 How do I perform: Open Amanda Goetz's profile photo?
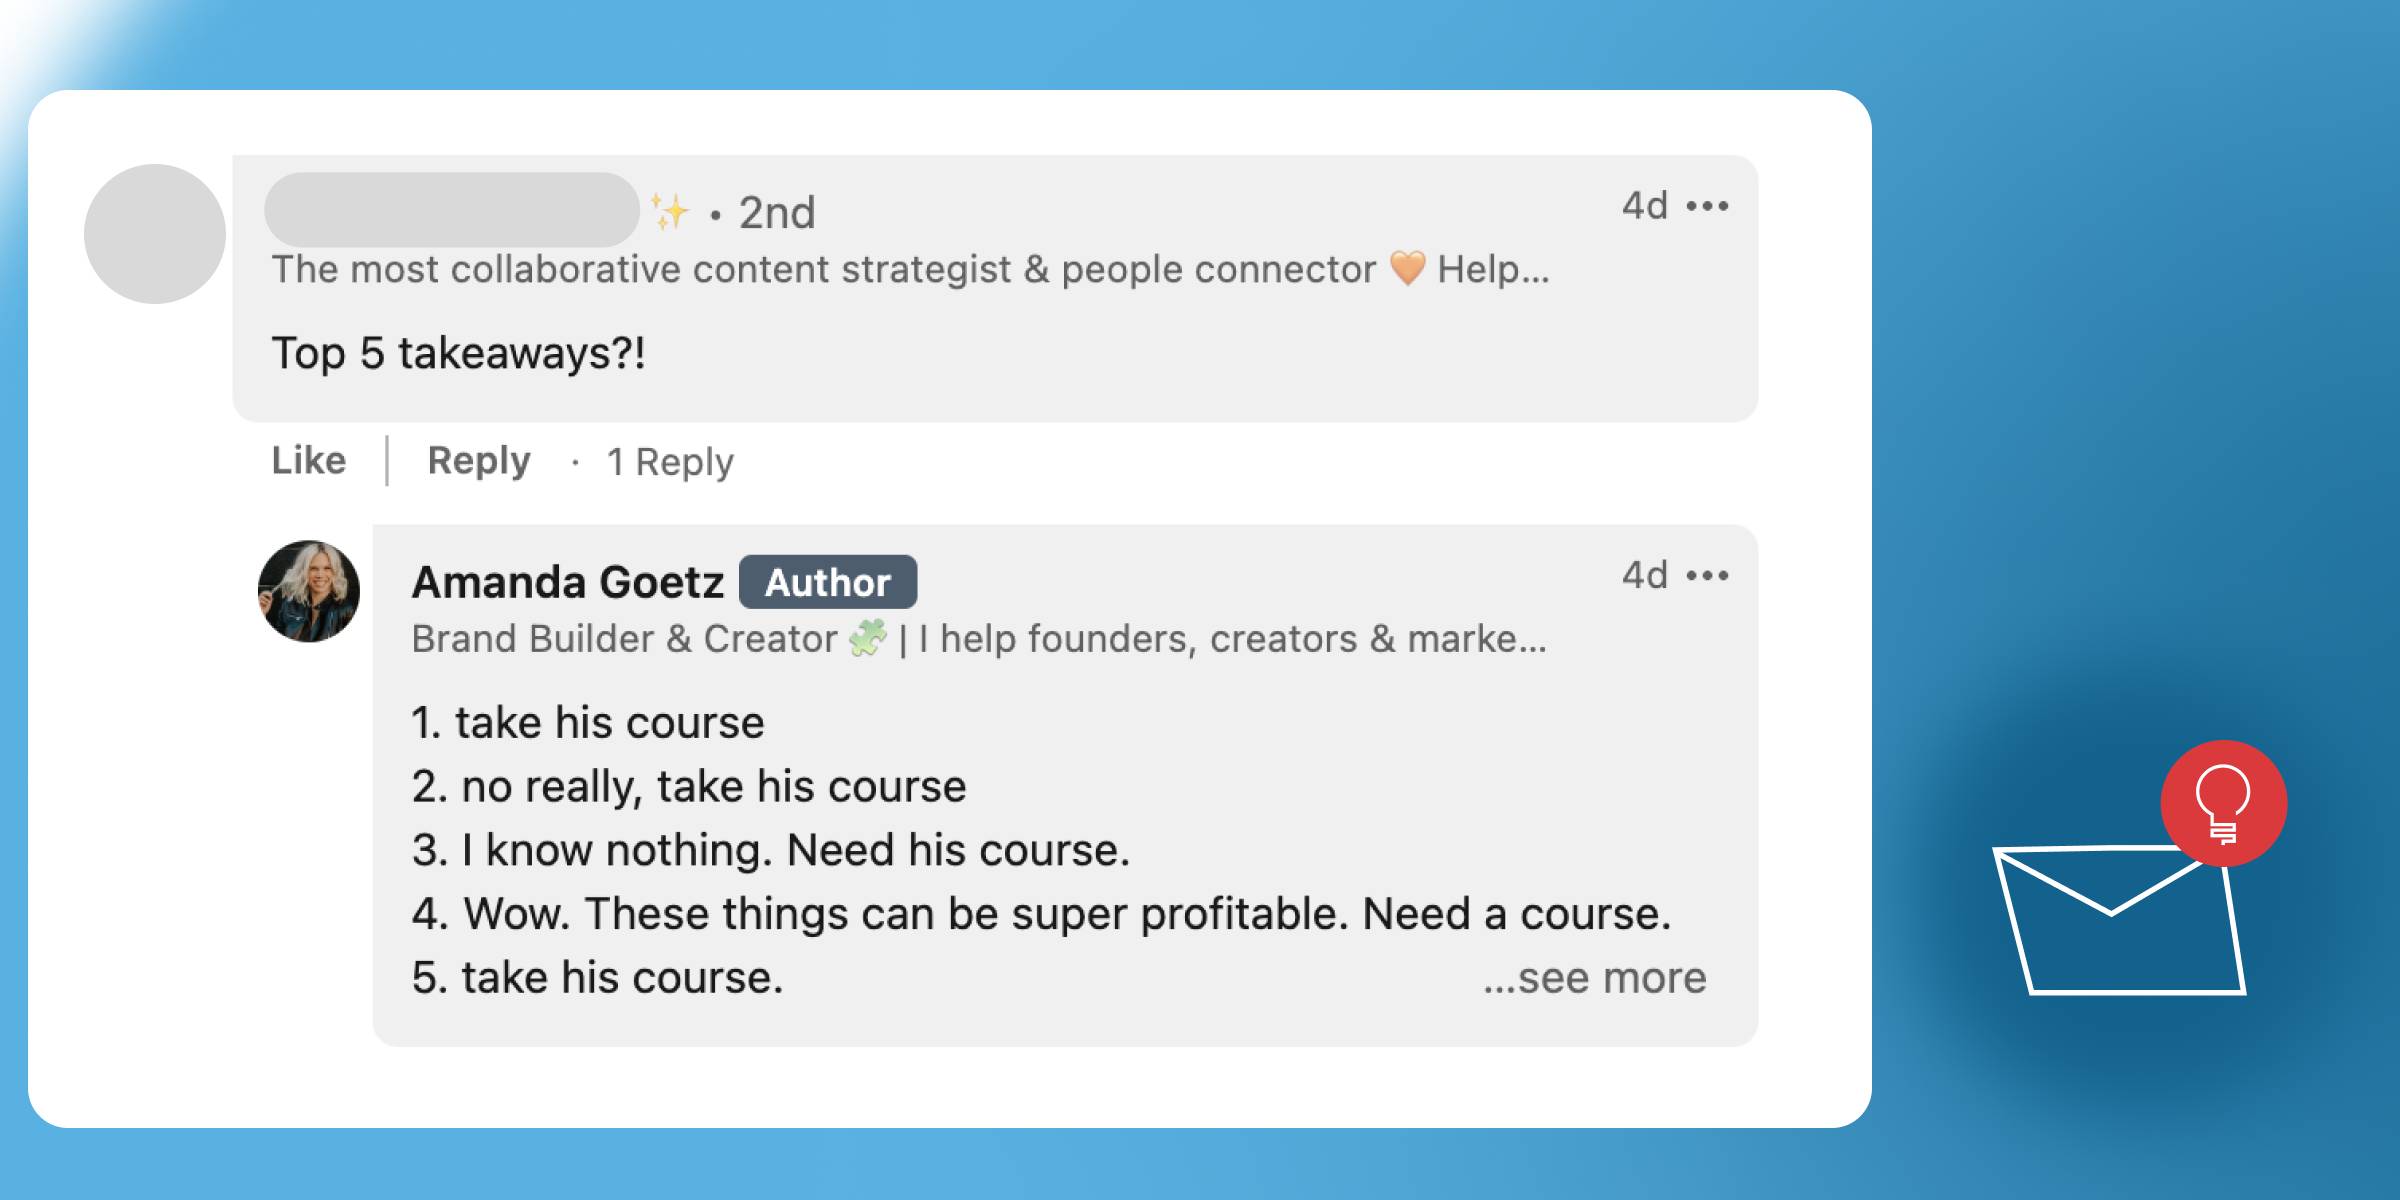point(309,591)
